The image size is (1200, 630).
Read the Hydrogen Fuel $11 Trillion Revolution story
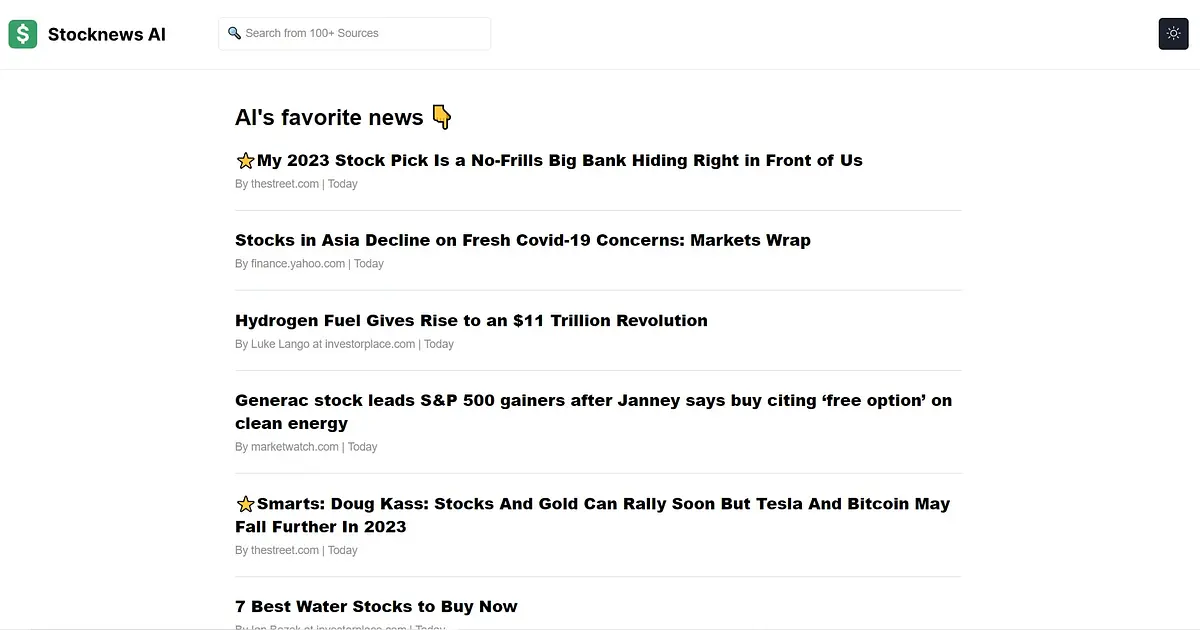point(471,320)
